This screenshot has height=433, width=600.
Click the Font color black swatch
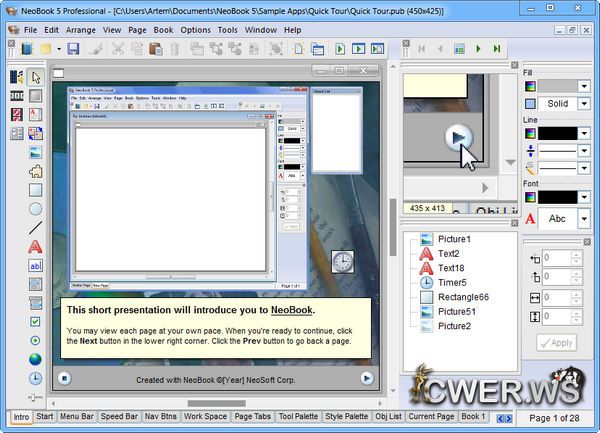click(564, 197)
